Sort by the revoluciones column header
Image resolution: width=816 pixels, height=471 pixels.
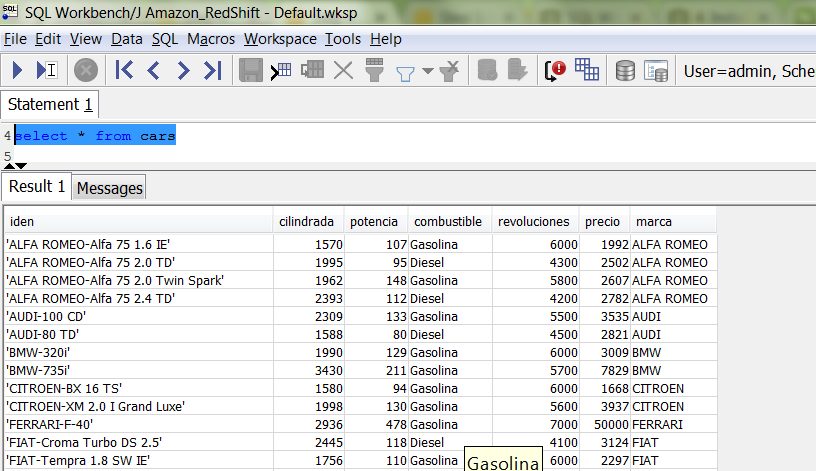pos(536,222)
